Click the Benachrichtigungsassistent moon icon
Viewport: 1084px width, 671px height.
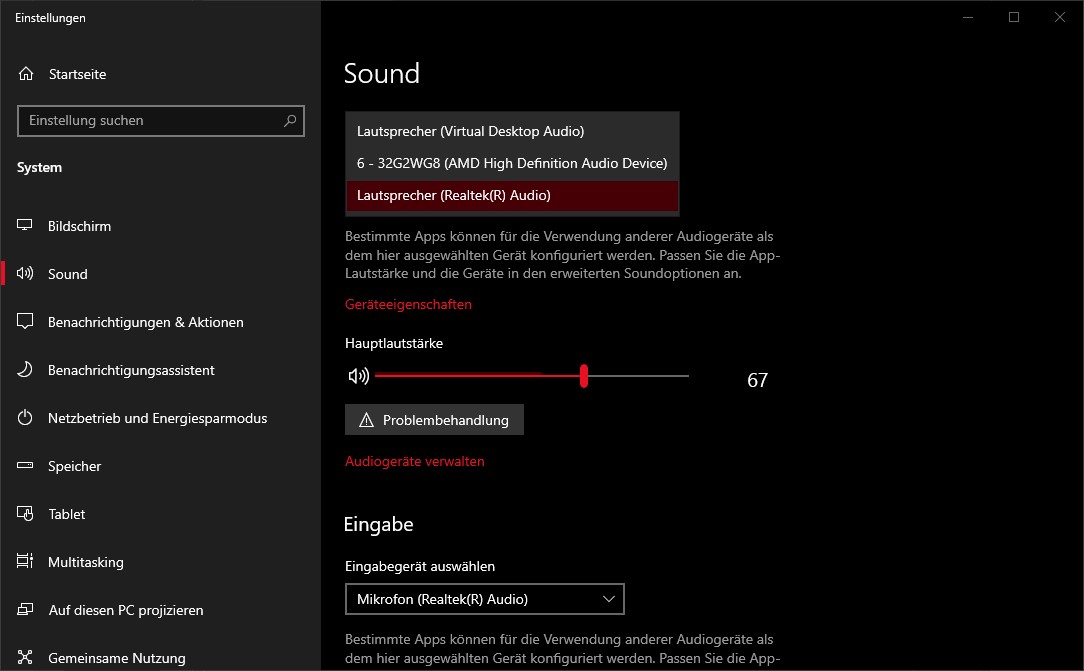26,370
